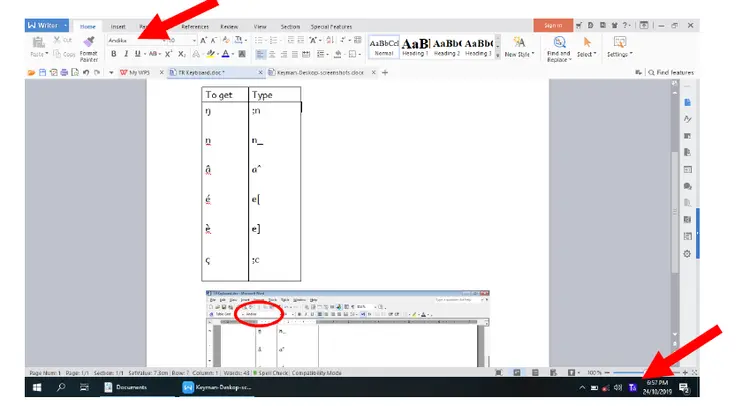Apply italic formatting
The width and height of the screenshot is (750, 413).
pyautogui.click(x=125, y=54)
